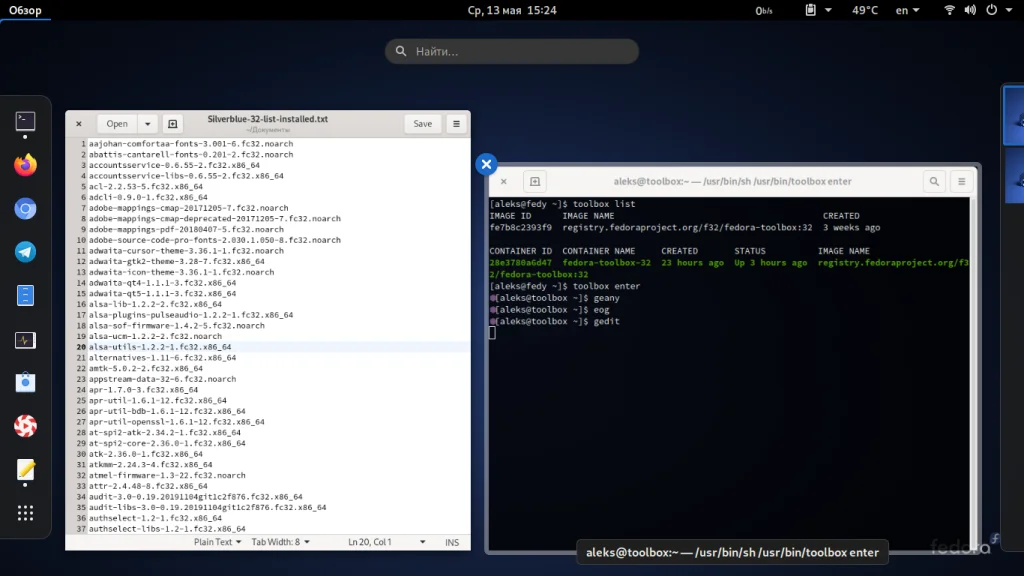Open the Tab Width: 8 dropdown
Screen dimensions: 1024x576
pyautogui.click(x=280, y=542)
